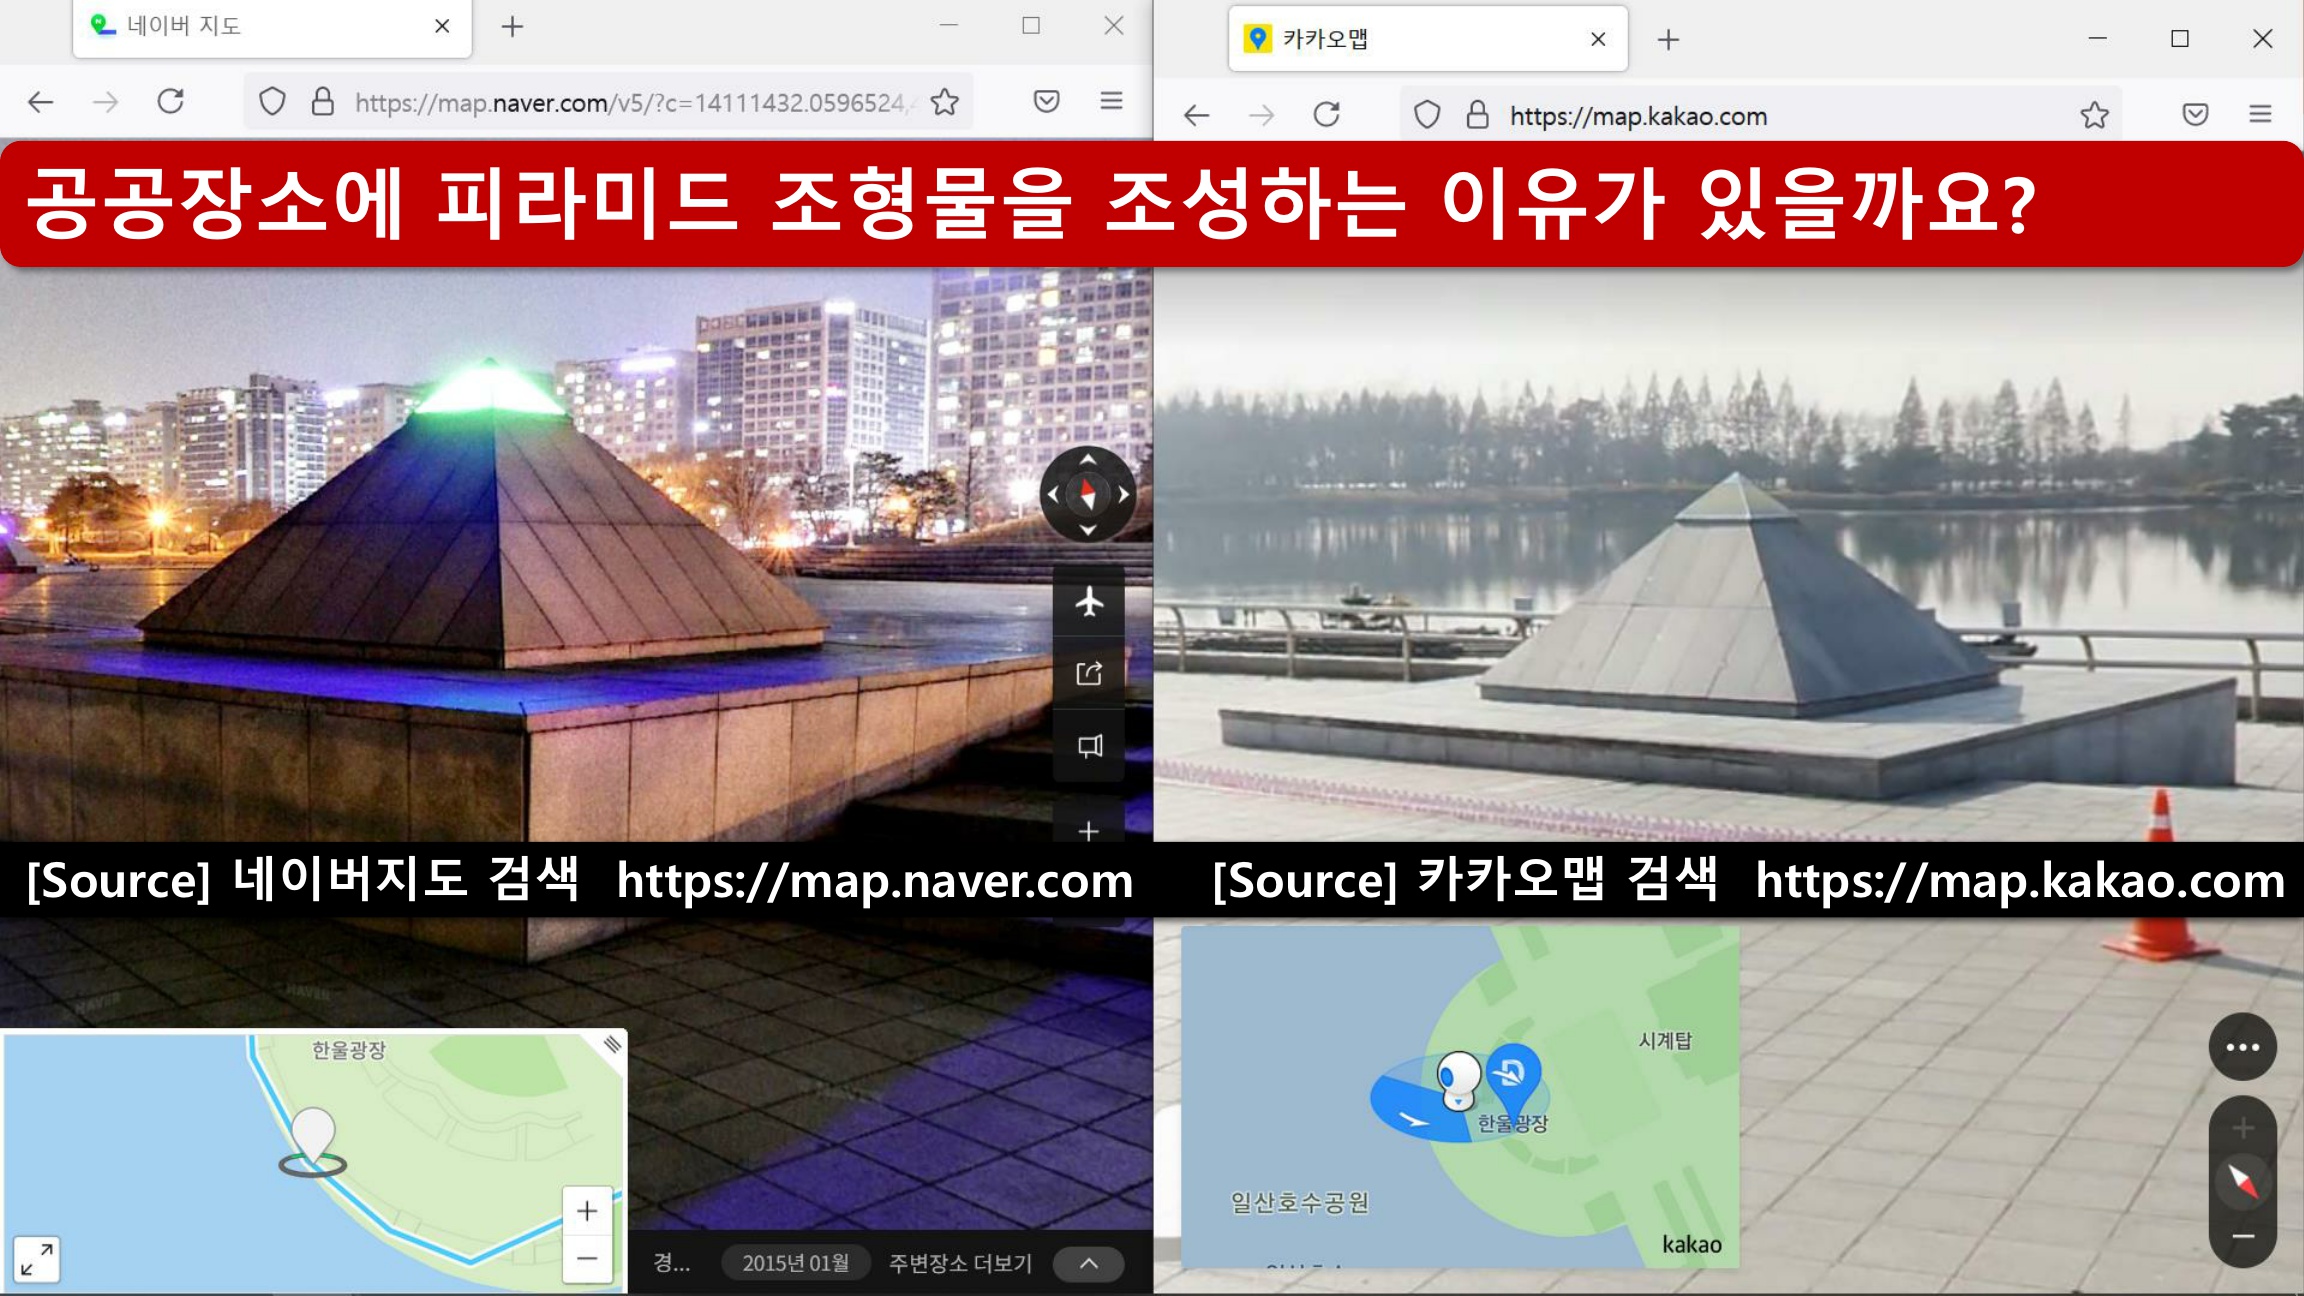Image resolution: width=2304 pixels, height=1296 pixels.
Task: Zoom in the Kakao roadview
Action: tap(2243, 1128)
